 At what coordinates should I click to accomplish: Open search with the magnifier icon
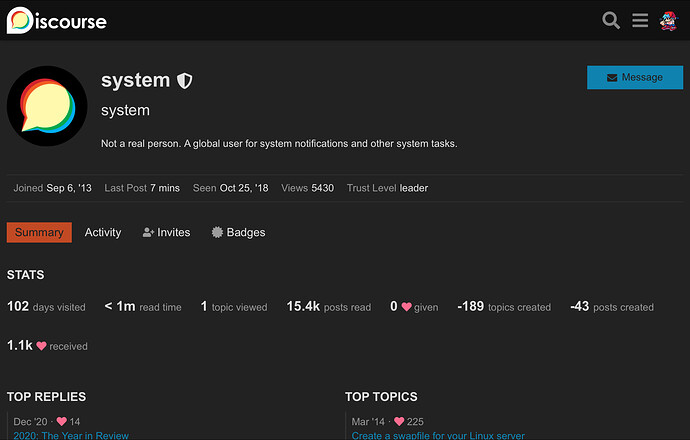(611, 20)
